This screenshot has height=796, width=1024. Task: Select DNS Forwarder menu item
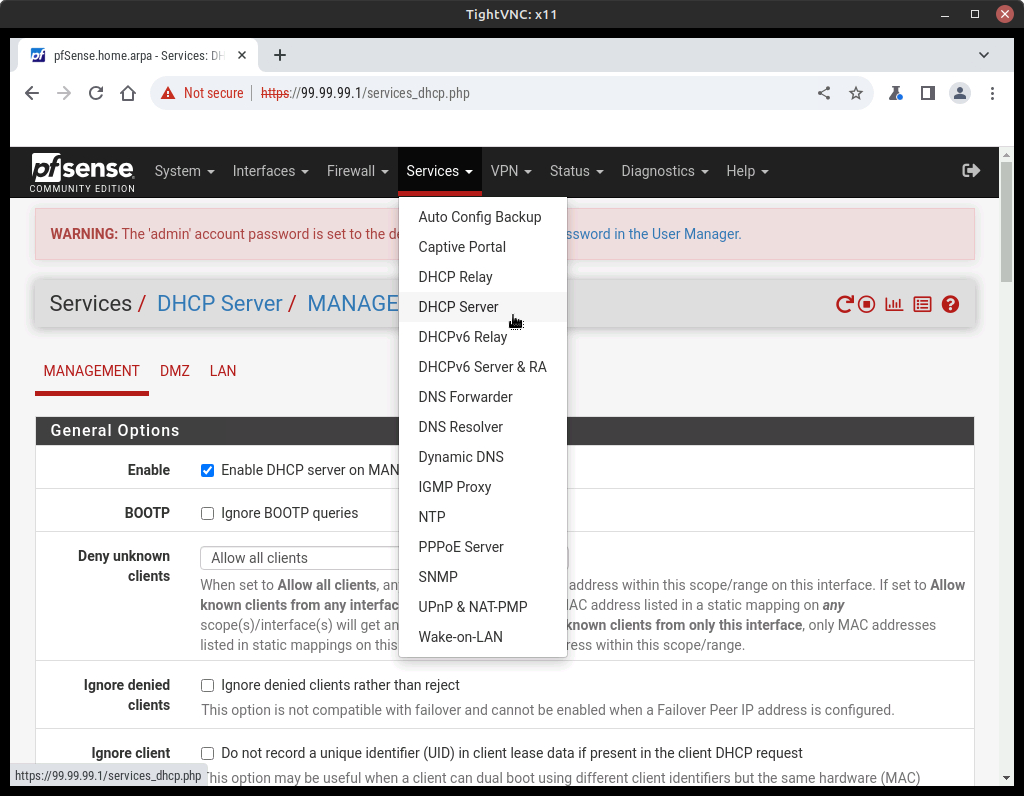pyautogui.click(x=483, y=397)
